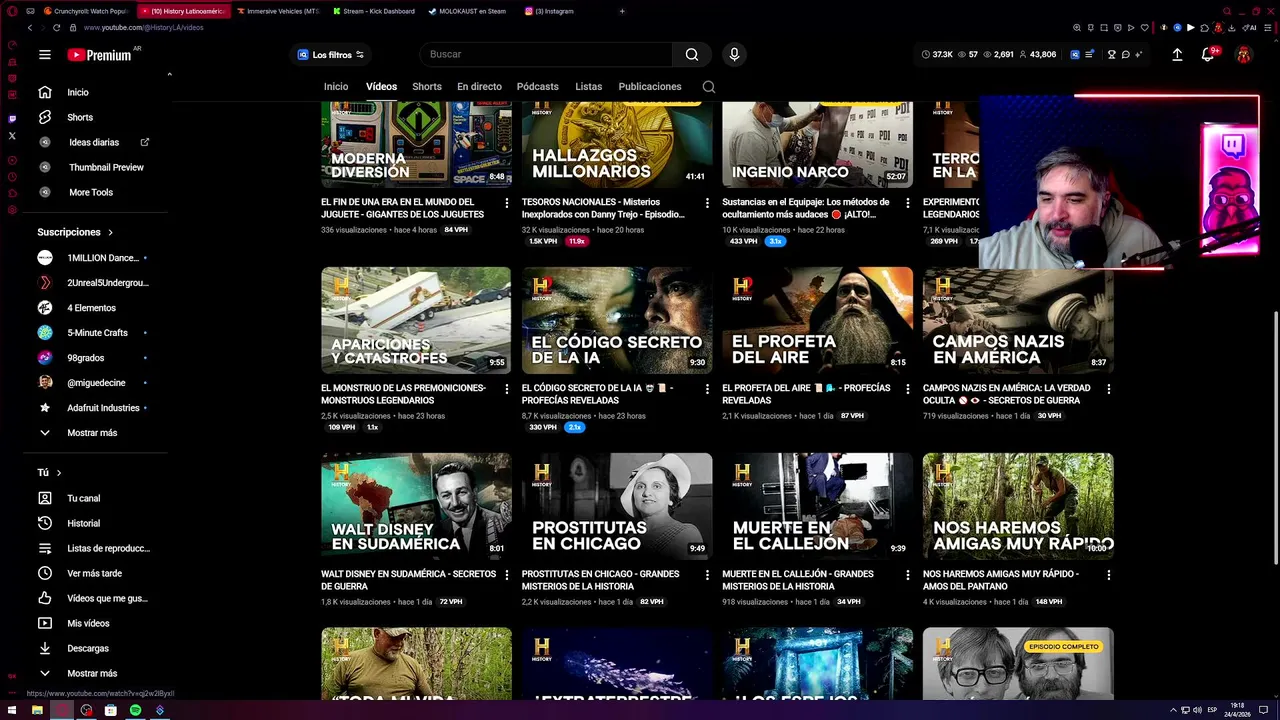Screen dimensions: 1280x720
Task: Play the Apariciones y Catástrofes thumbnail
Action: [416, 320]
